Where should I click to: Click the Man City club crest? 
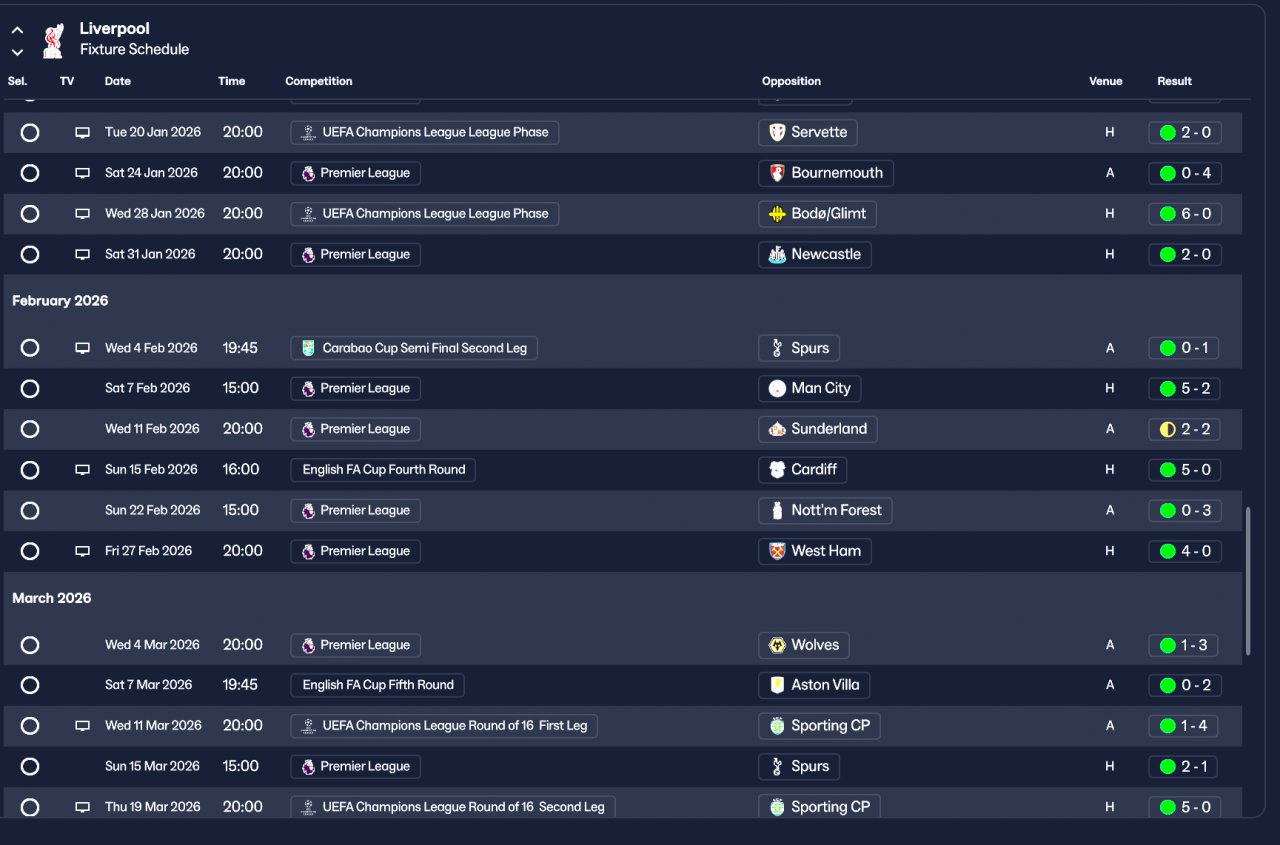(777, 388)
